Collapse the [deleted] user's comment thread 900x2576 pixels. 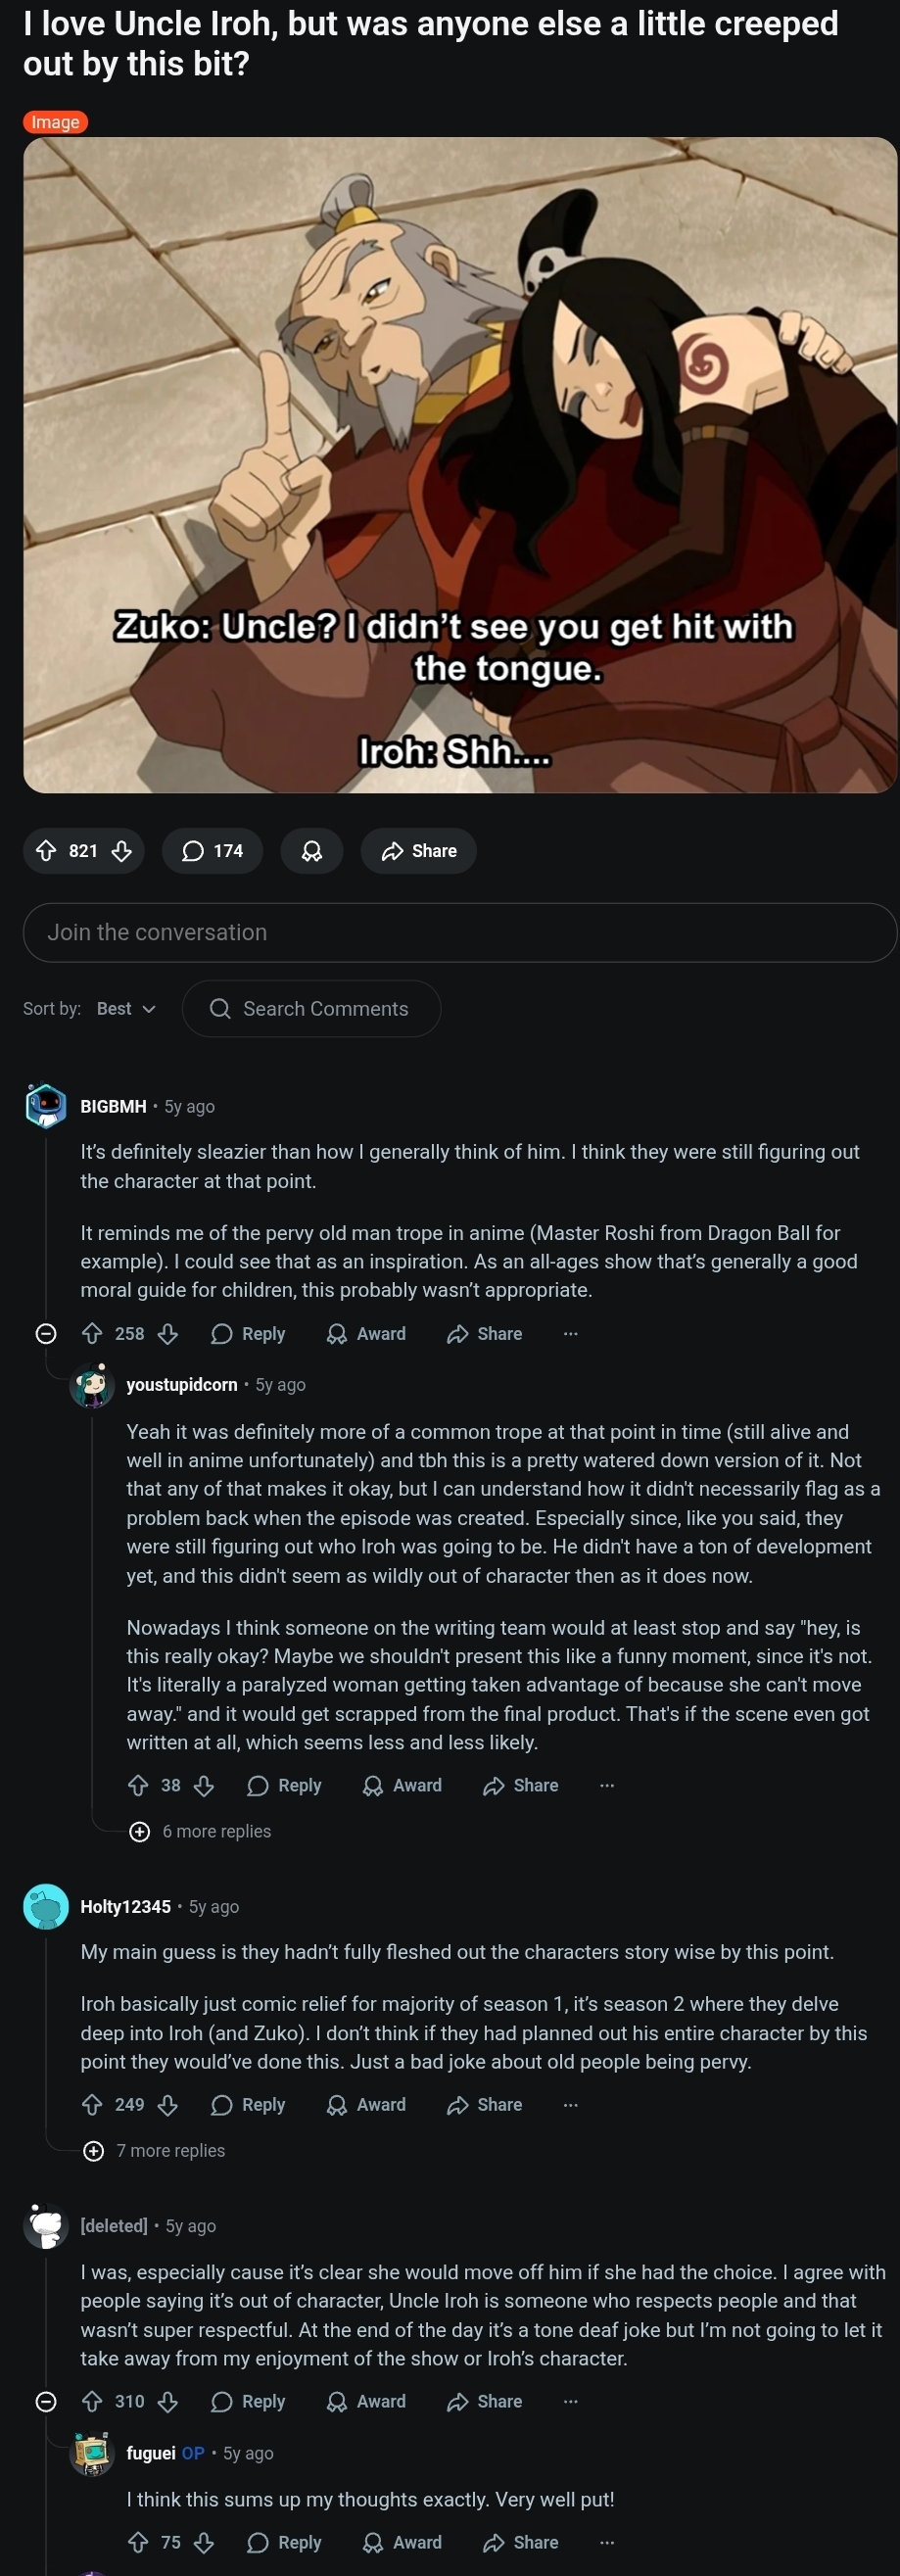(46, 2400)
